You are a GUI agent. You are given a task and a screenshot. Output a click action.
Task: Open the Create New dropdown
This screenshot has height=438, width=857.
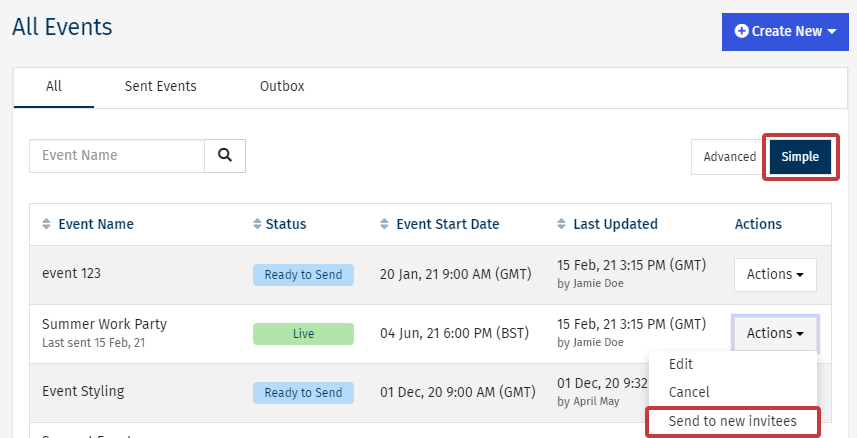pyautogui.click(x=785, y=31)
